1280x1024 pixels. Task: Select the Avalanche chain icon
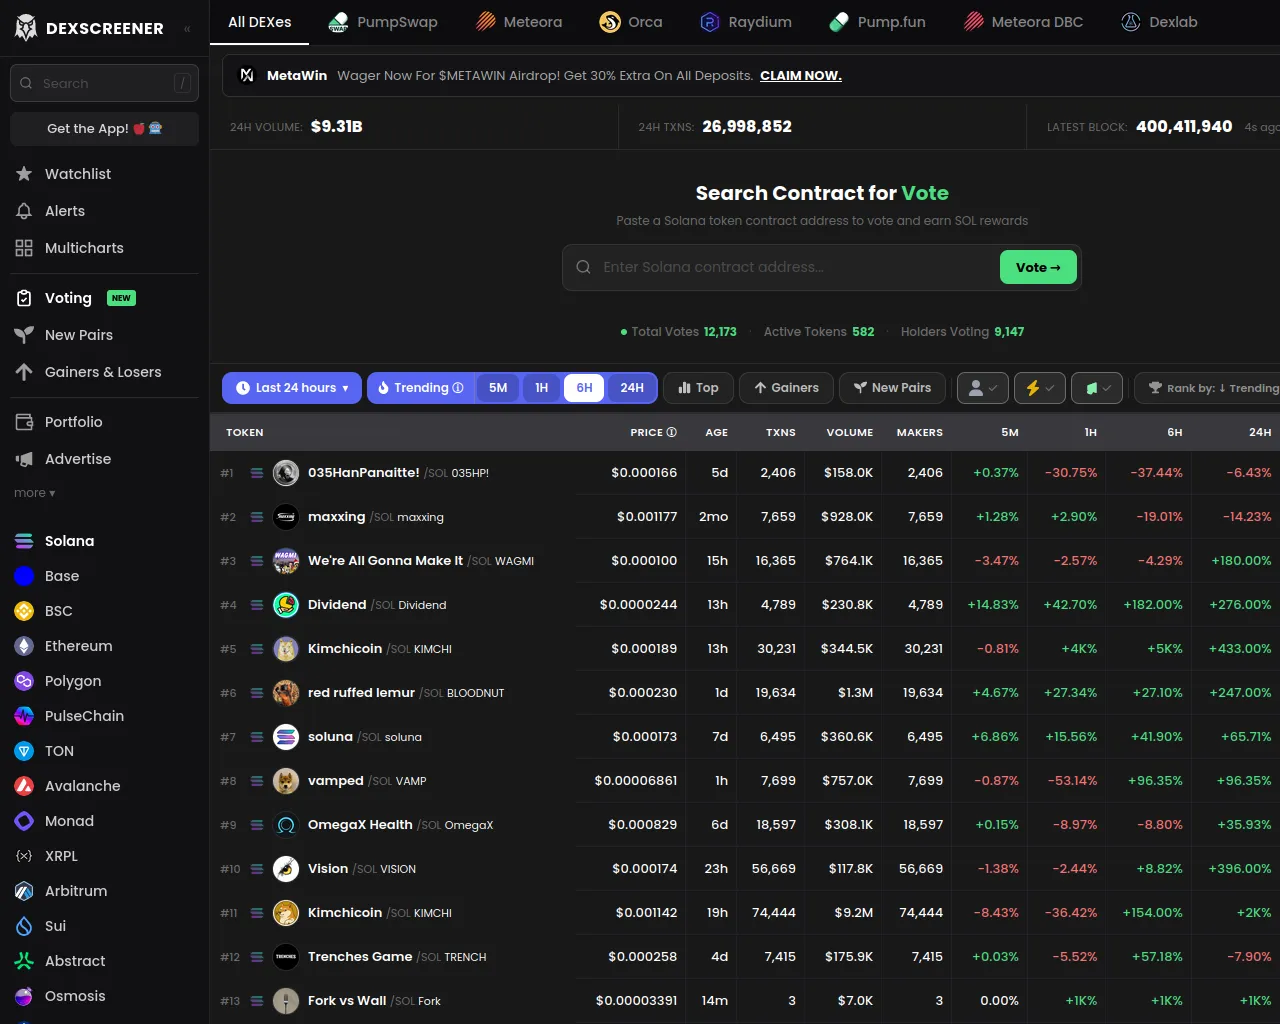click(x=24, y=786)
